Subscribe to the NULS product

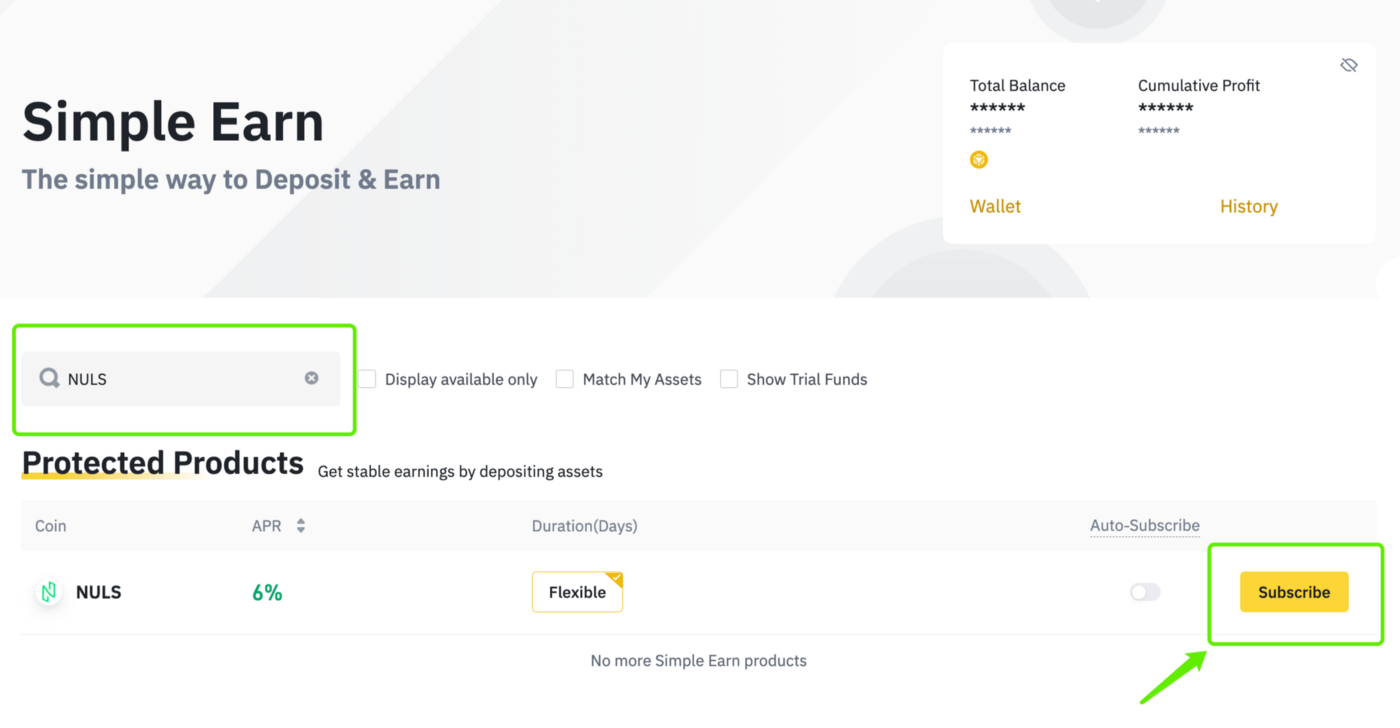pos(1294,592)
